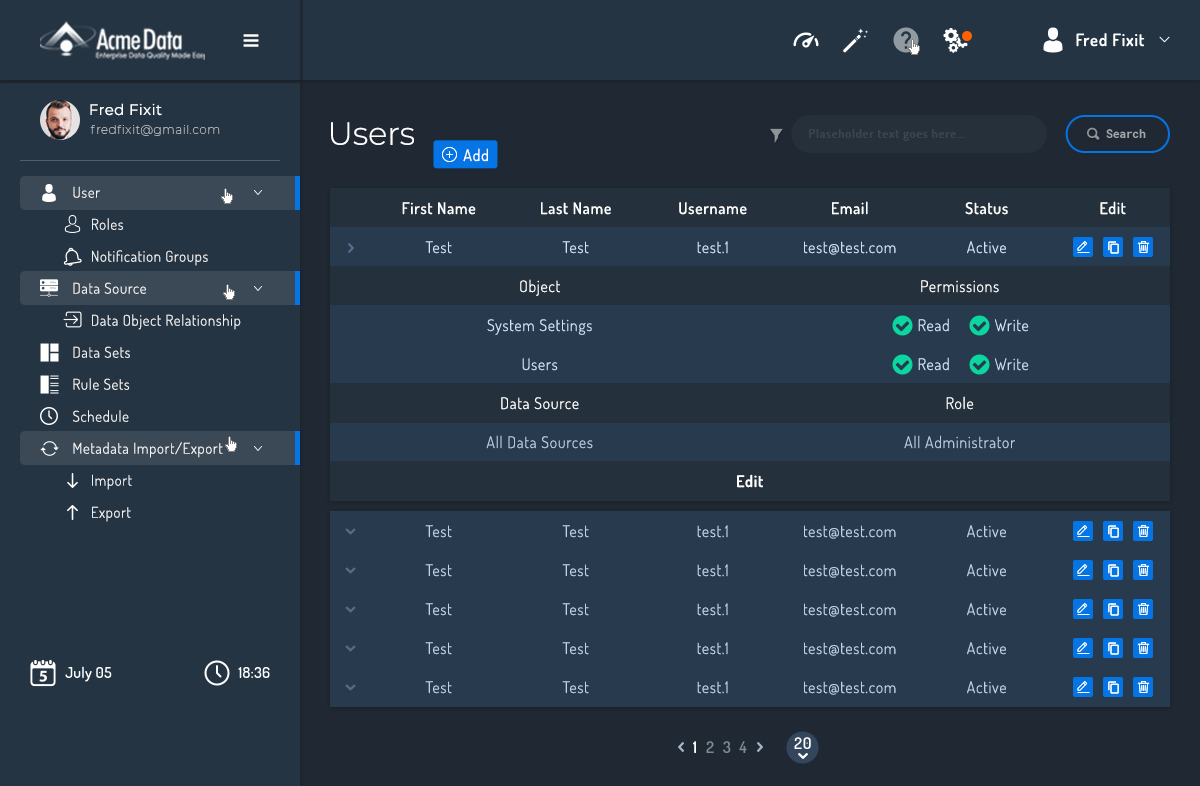Viewport: 1200px width, 786px height.
Task: Click the Add user button
Action: (465, 155)
